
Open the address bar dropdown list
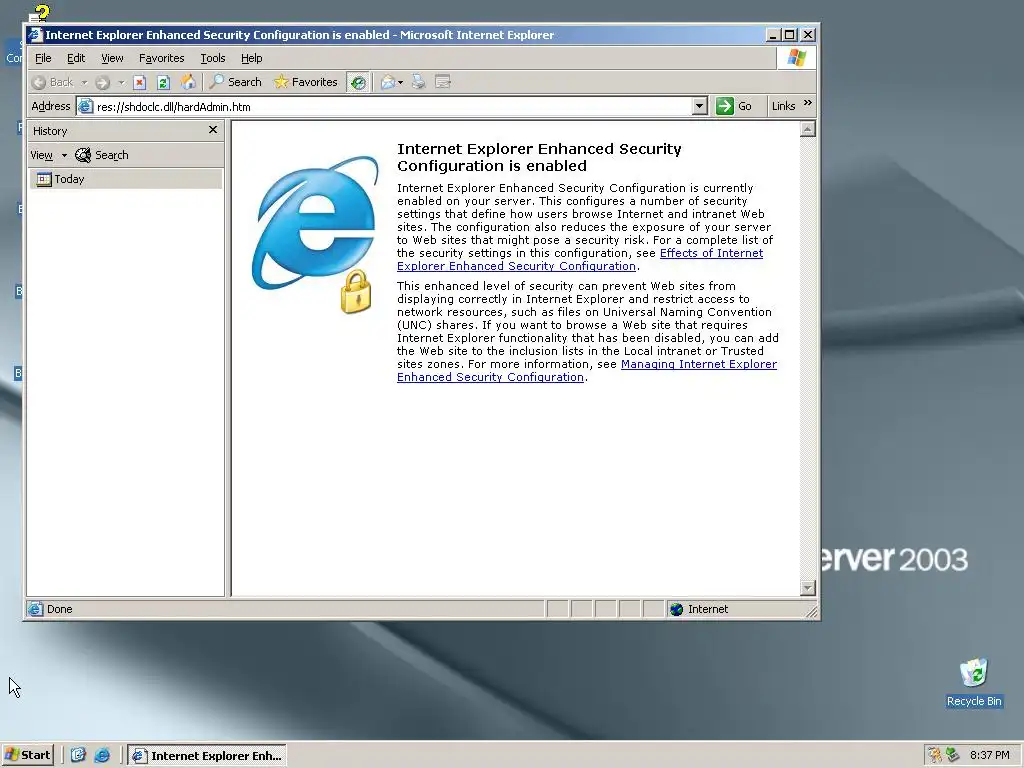point(699,106)
